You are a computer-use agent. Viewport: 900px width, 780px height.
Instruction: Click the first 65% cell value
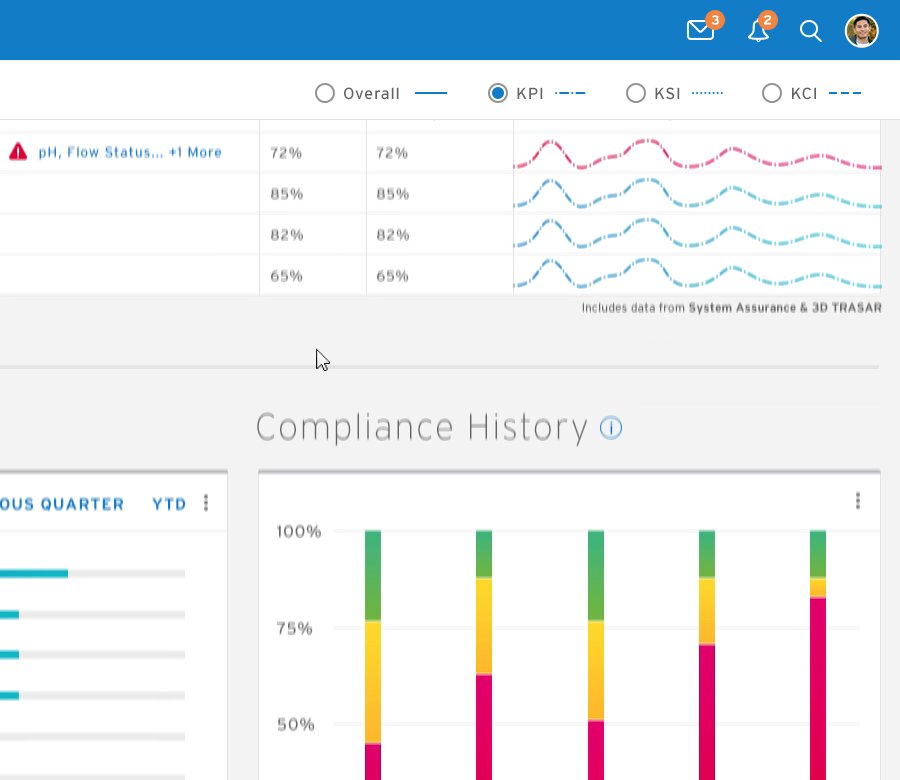(286, 276)
